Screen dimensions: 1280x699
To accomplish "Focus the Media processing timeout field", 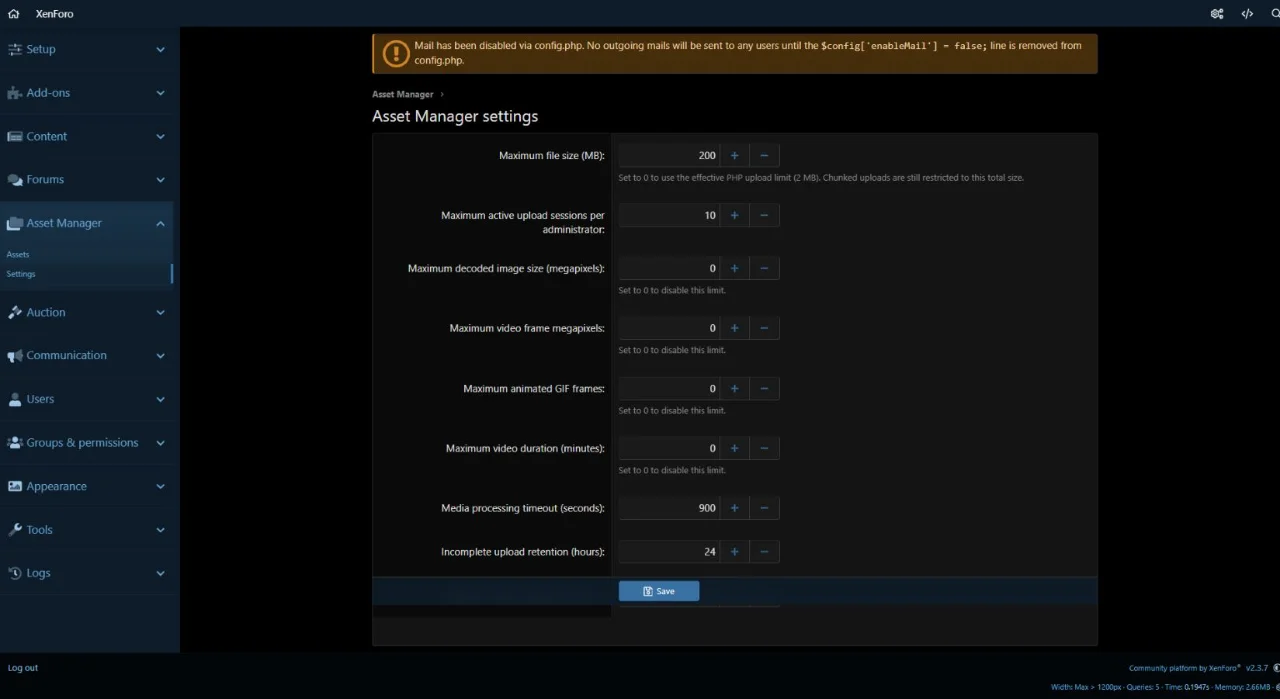I will coord(669,508).
